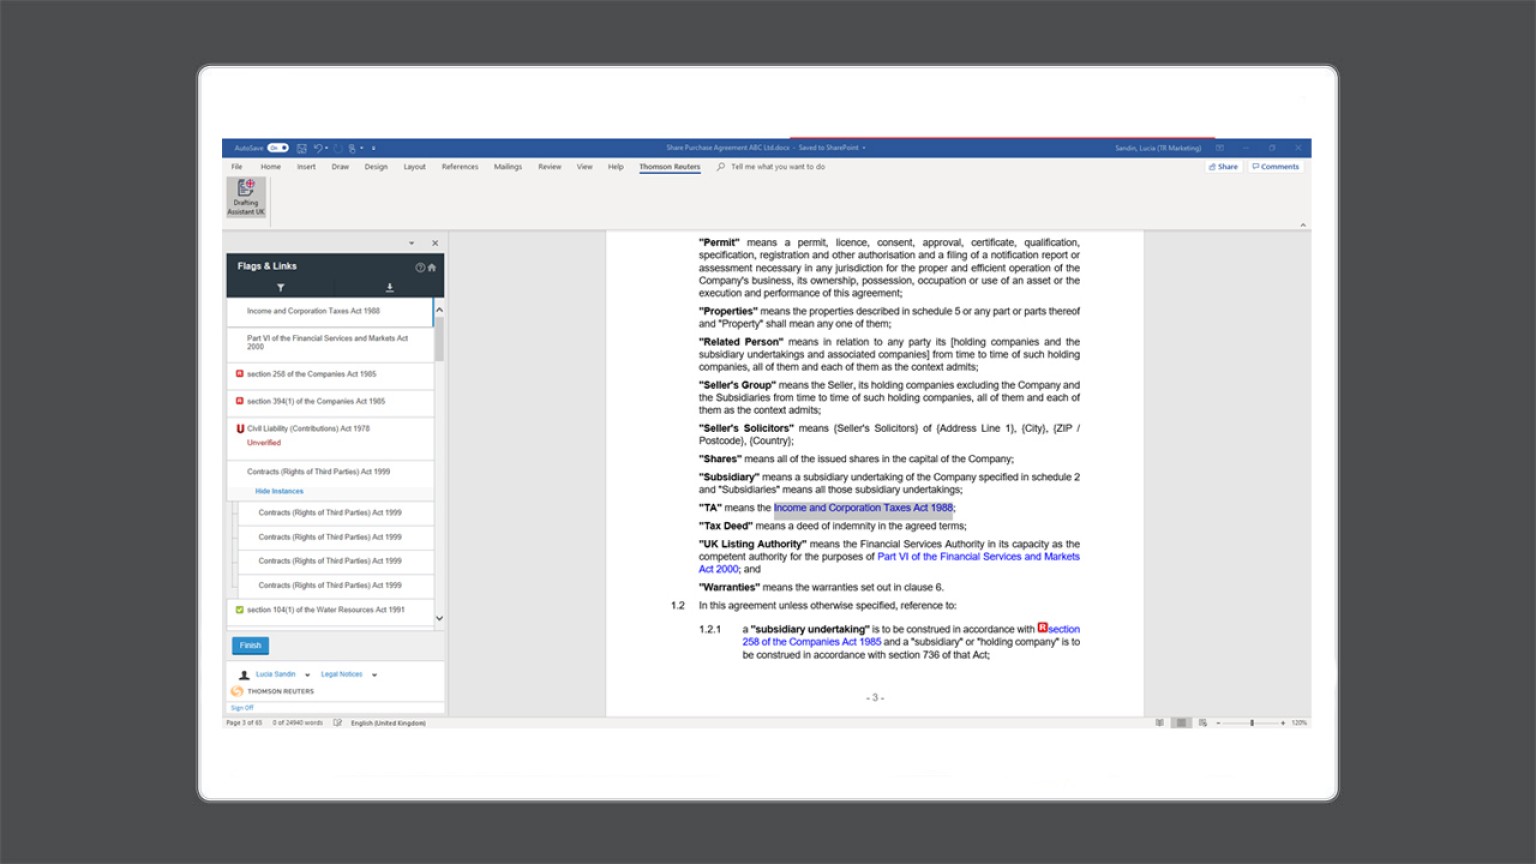
Task: Click the filter icon in Flags & Links panel
Action: click(281, 288)
